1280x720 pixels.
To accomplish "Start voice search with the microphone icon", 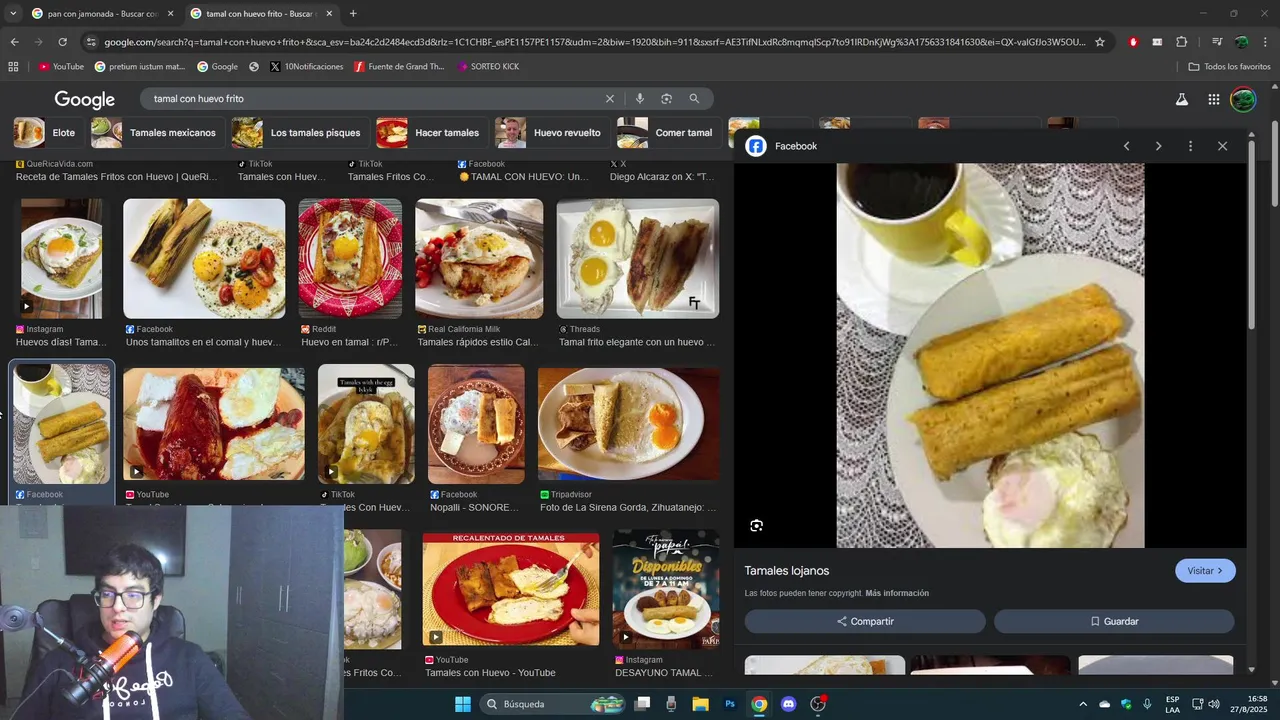I will pos(639,99).
